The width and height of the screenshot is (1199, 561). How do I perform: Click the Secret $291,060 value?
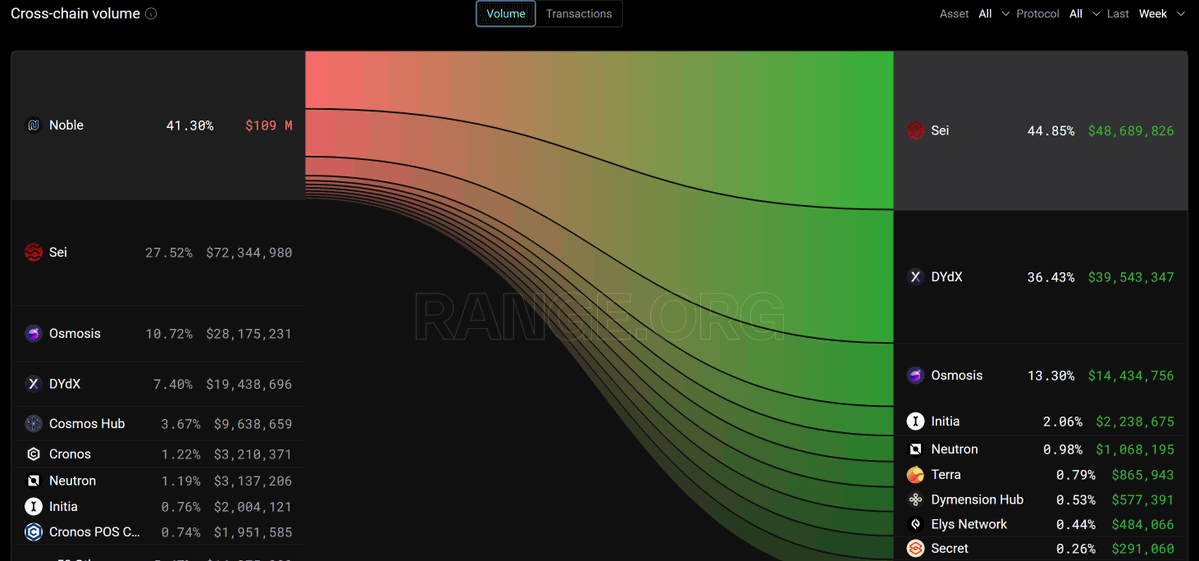click(x=1142, y=549)
